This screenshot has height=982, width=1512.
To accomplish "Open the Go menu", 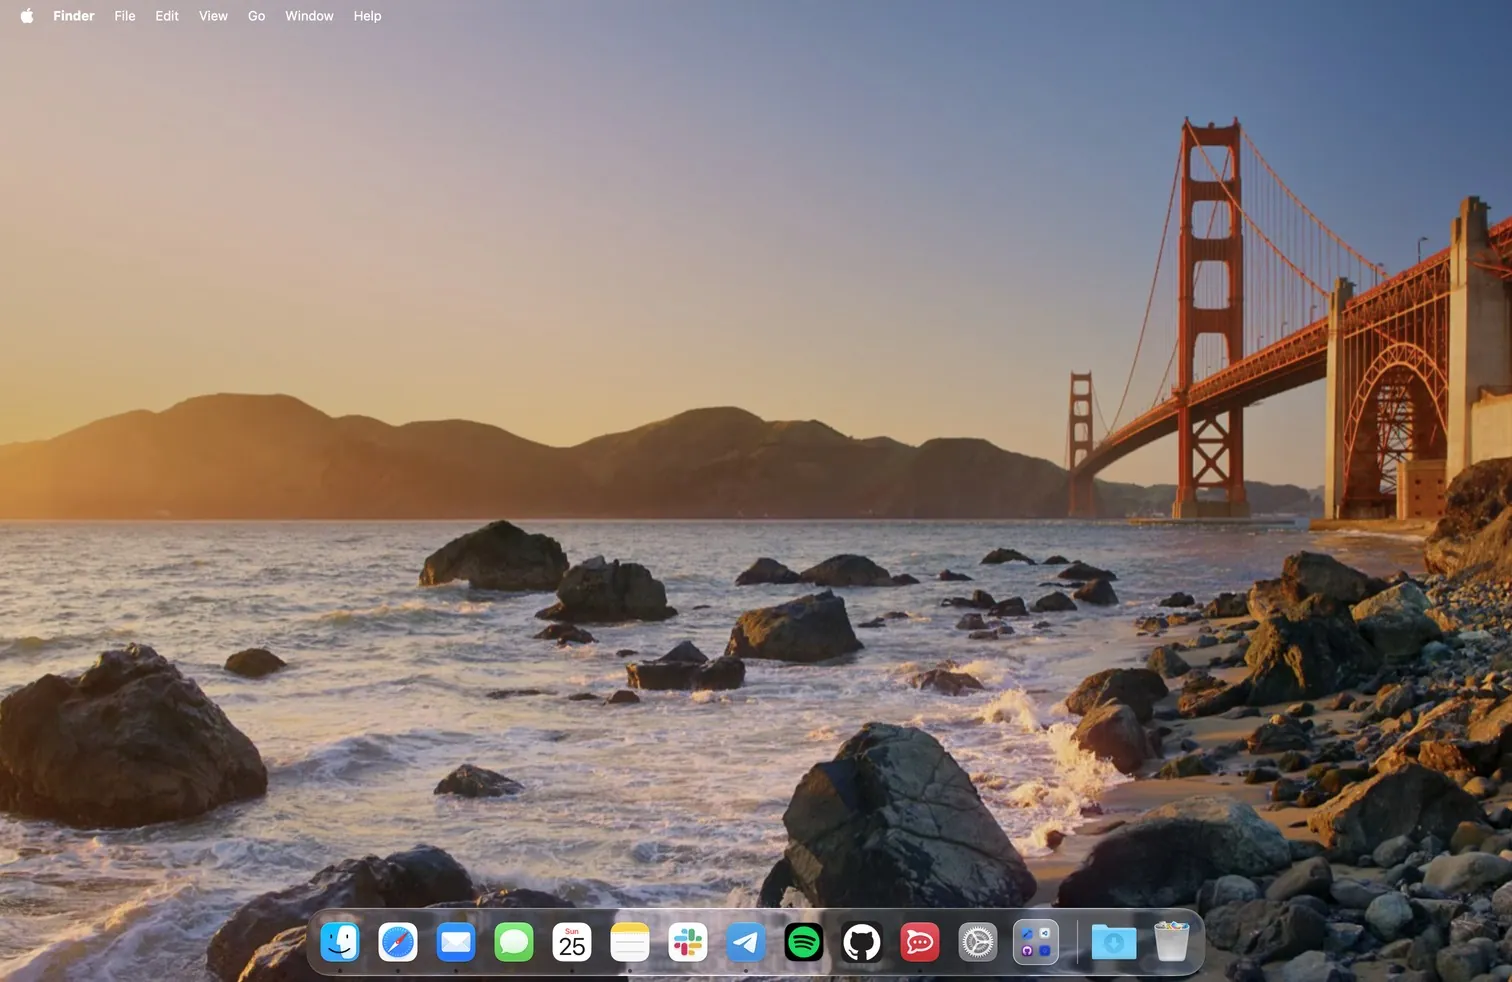I will tap(257, 16).
